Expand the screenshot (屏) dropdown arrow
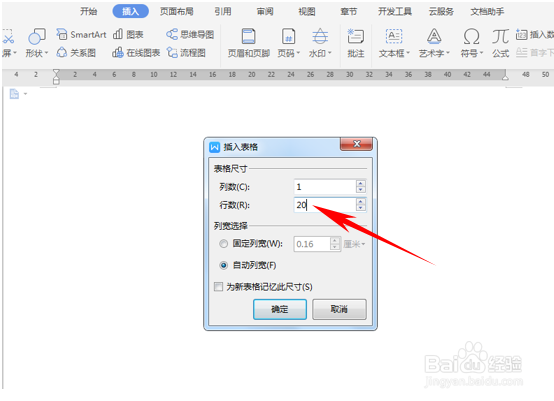This screenshot has height=401, width=554. coord(15,53)
